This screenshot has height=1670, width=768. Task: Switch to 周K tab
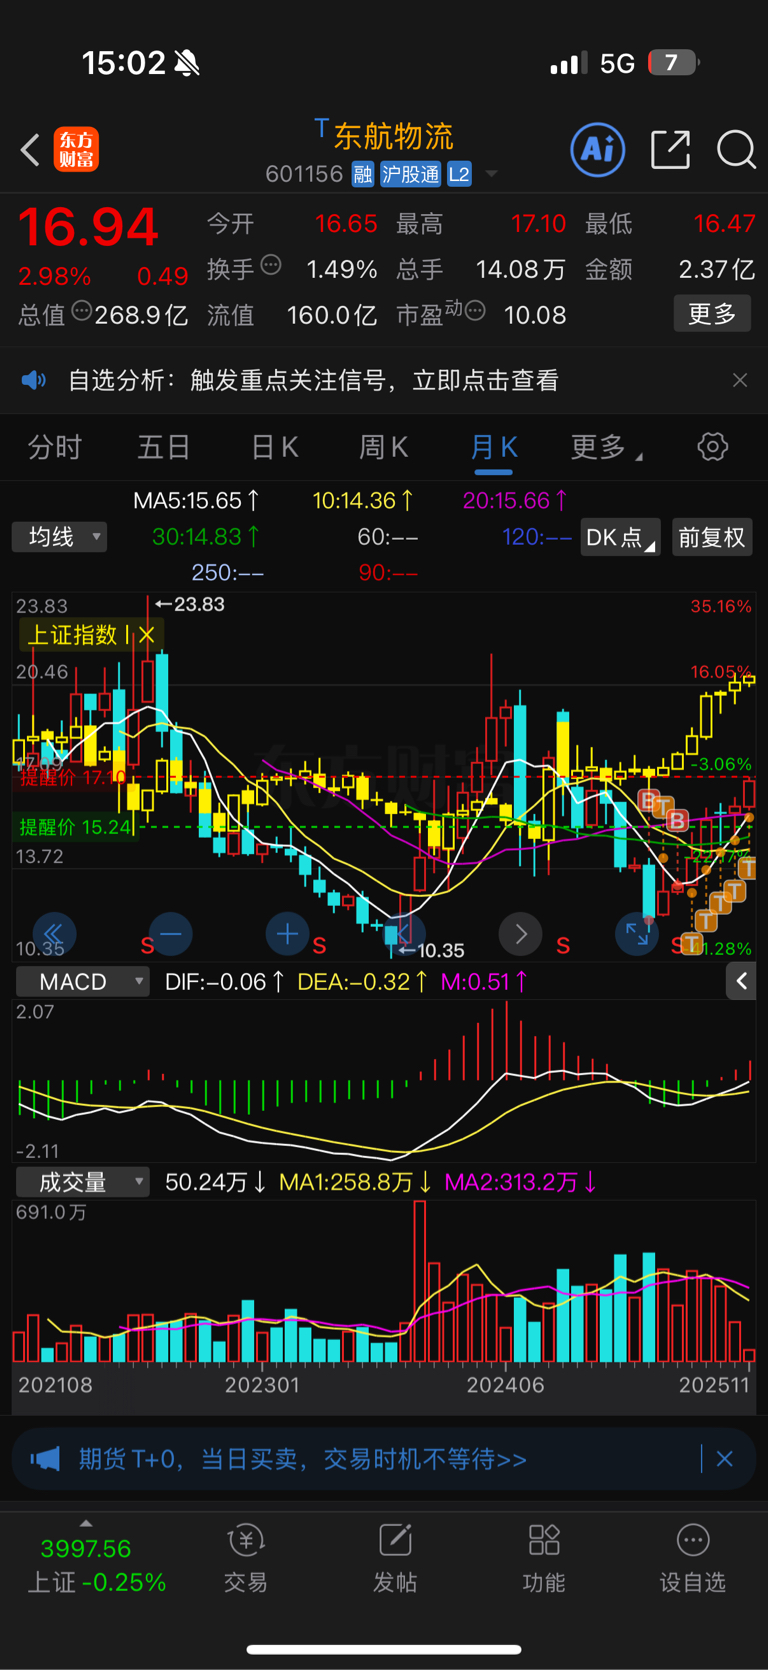[x=384, y=446]
